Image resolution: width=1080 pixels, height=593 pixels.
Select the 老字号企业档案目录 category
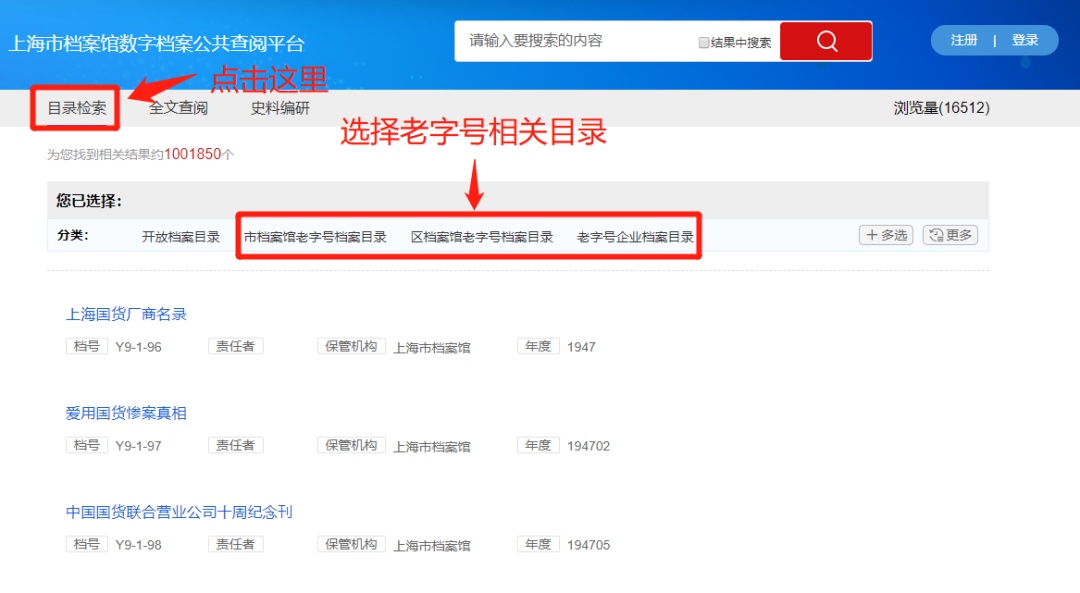click(x=635, y=237)
